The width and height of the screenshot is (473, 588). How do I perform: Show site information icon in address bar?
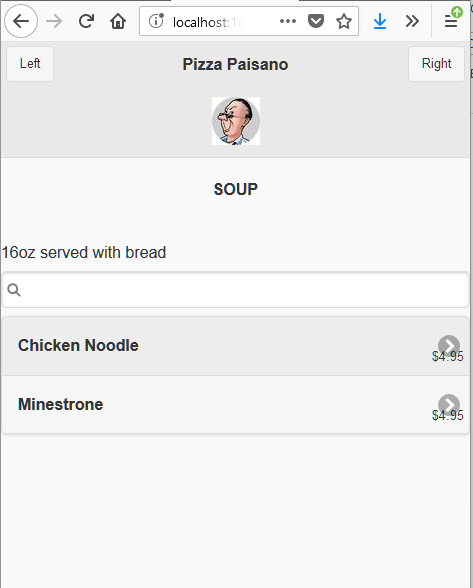click(x=156, y=21)
